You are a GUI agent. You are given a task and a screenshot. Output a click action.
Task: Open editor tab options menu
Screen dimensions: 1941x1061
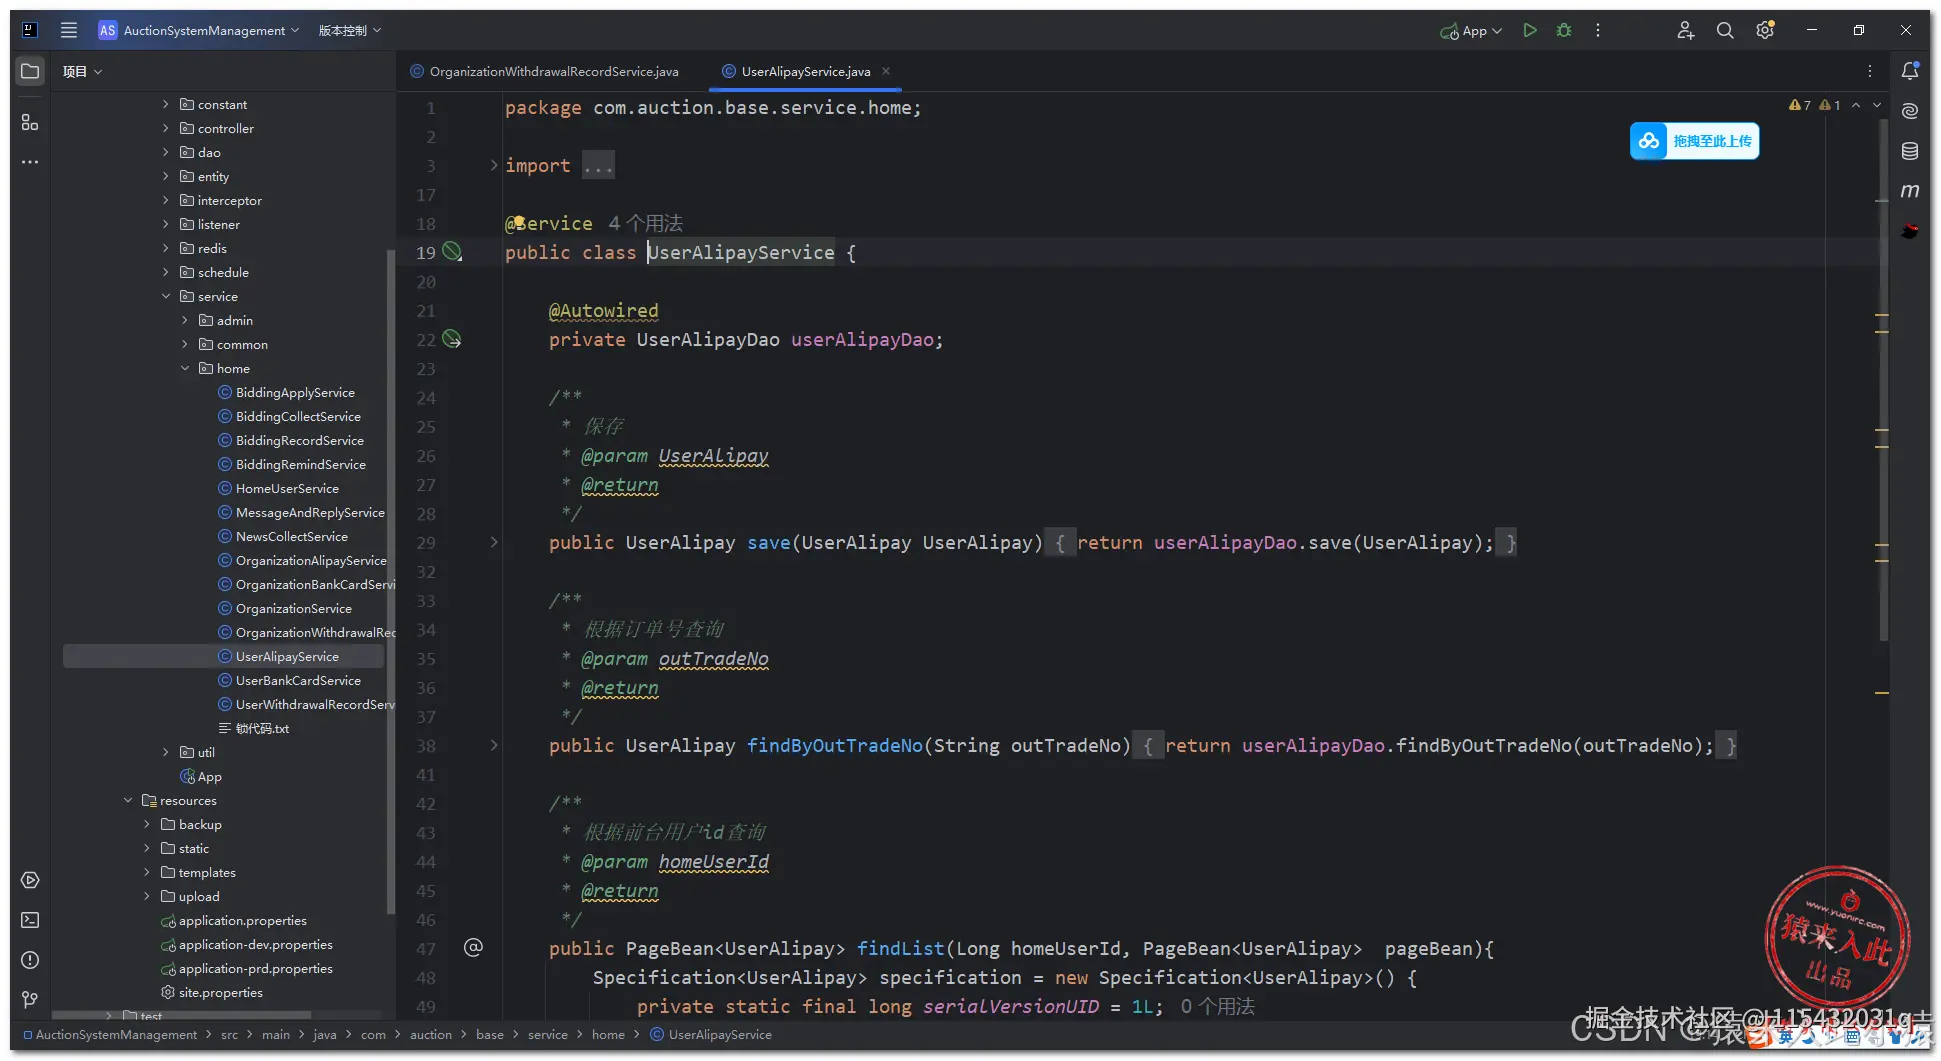click(1870, 71)
